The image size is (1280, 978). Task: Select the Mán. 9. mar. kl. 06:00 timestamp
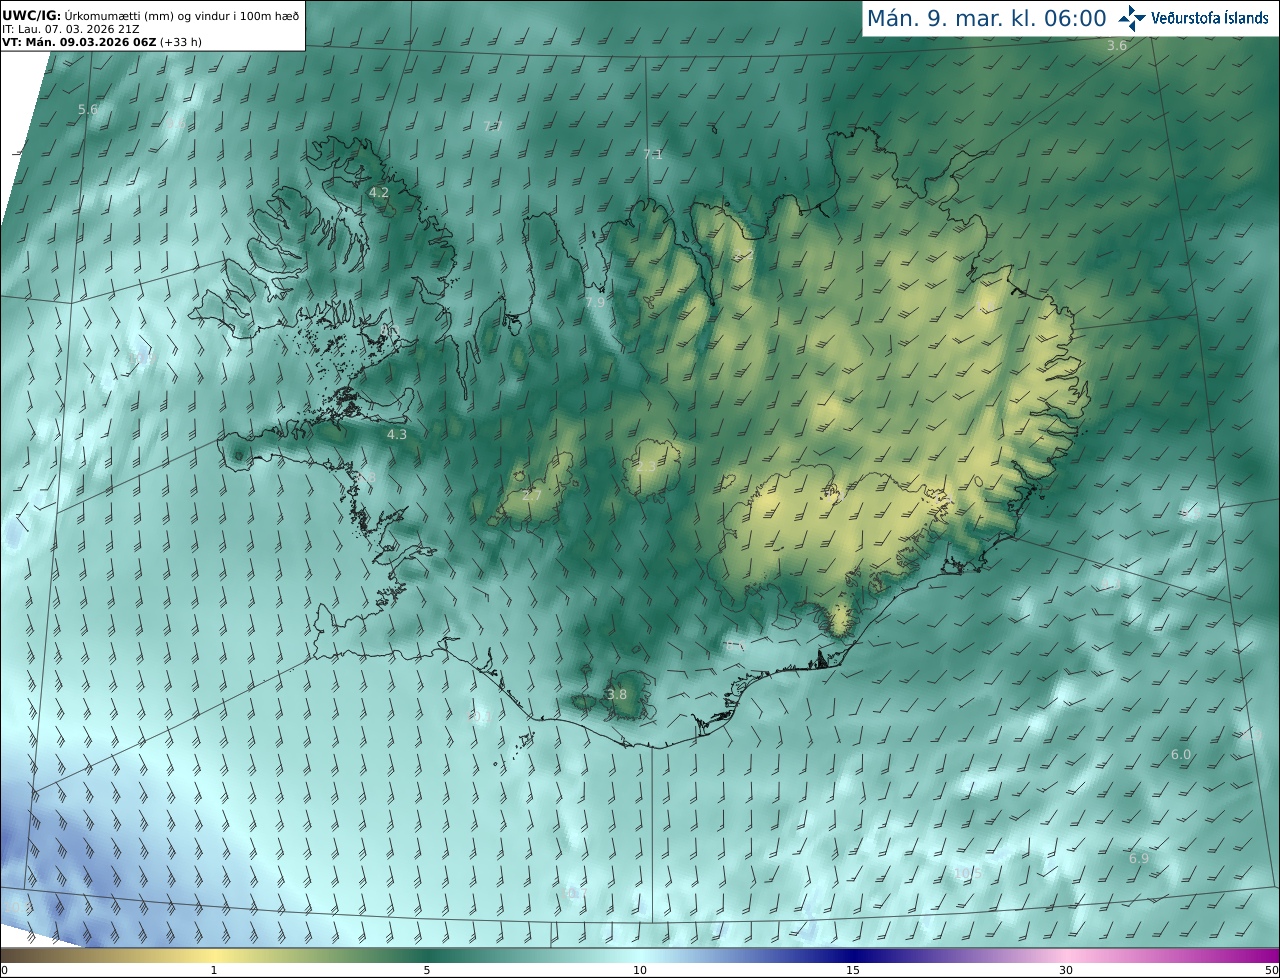pyautogui.click(x=986, y=19)
